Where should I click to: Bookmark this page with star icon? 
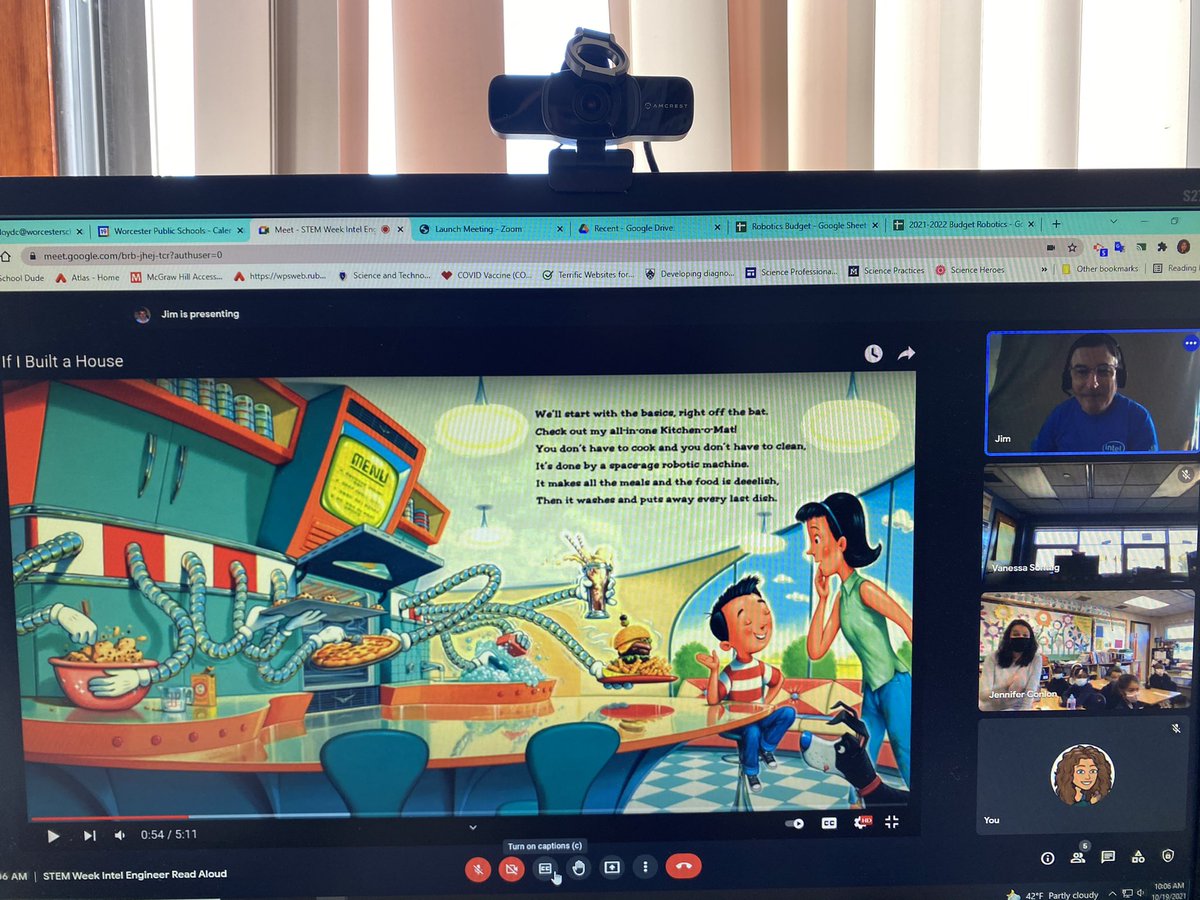1072,247
